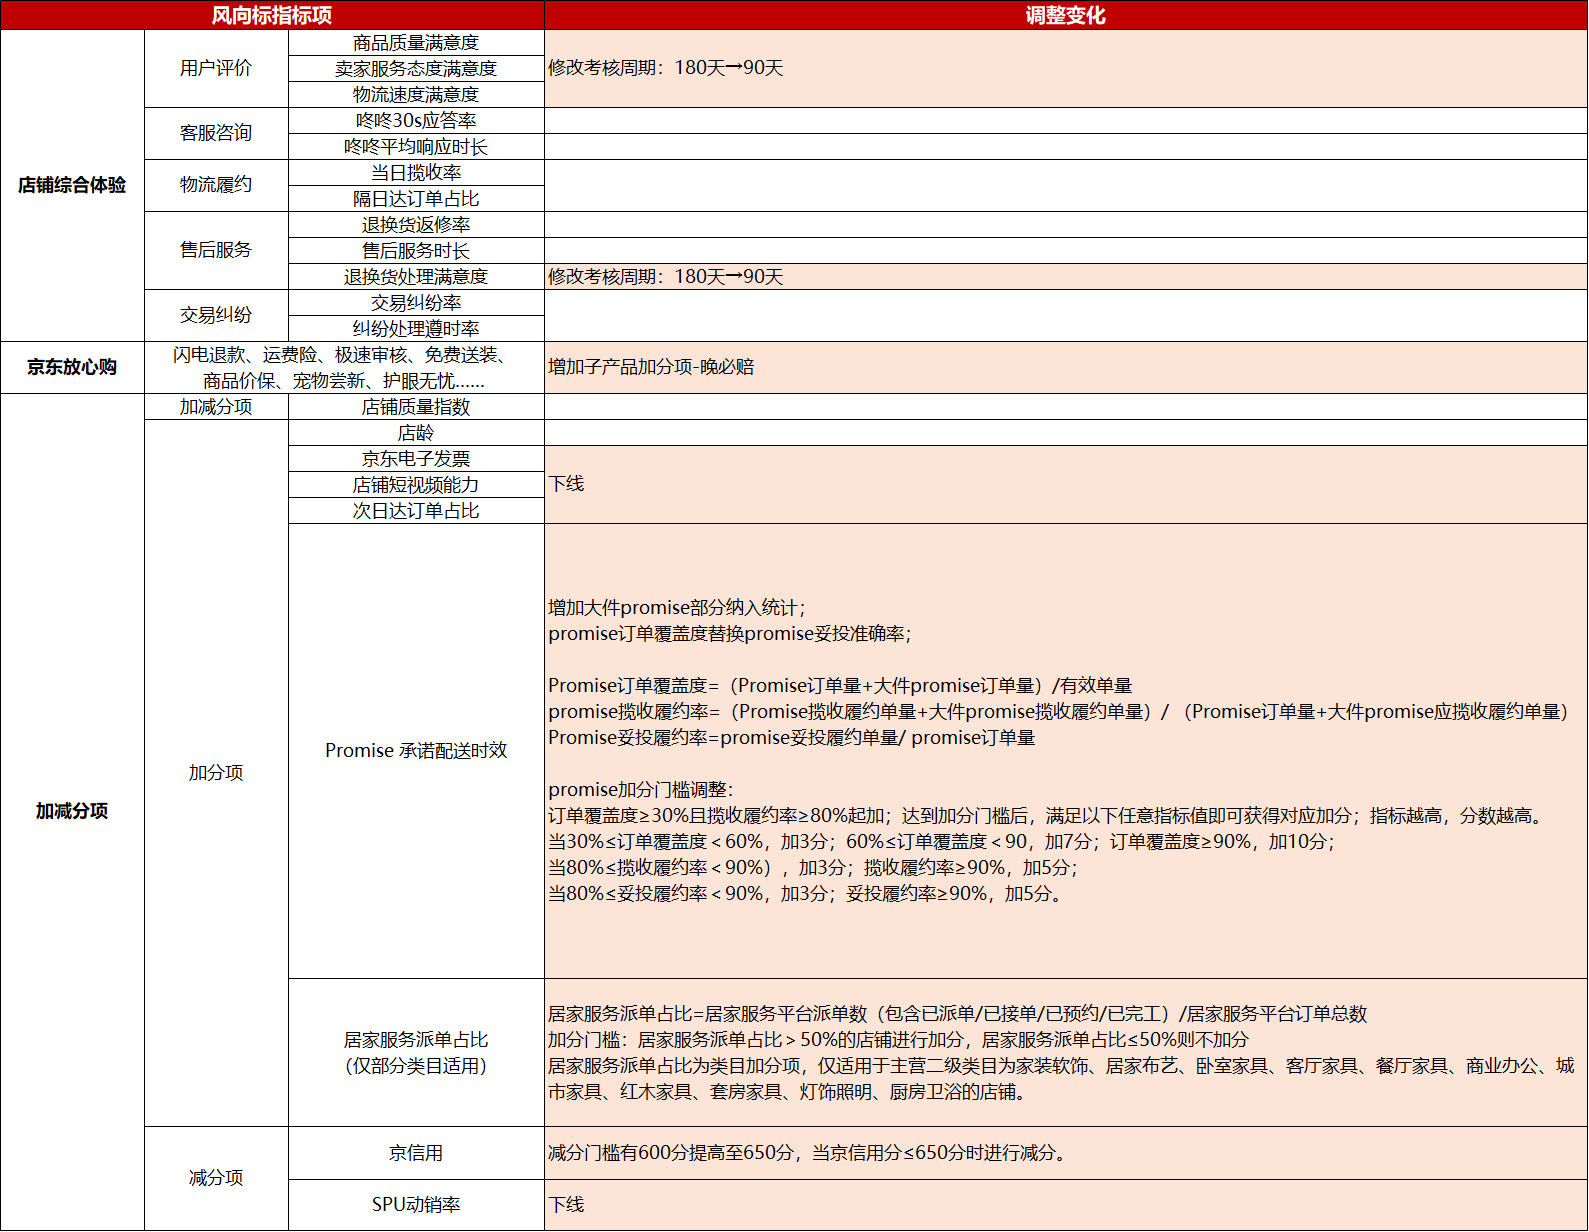Screen dimensions: 1589x1232
Task: Select the 京信用 cell
Action: point(416,1153)
